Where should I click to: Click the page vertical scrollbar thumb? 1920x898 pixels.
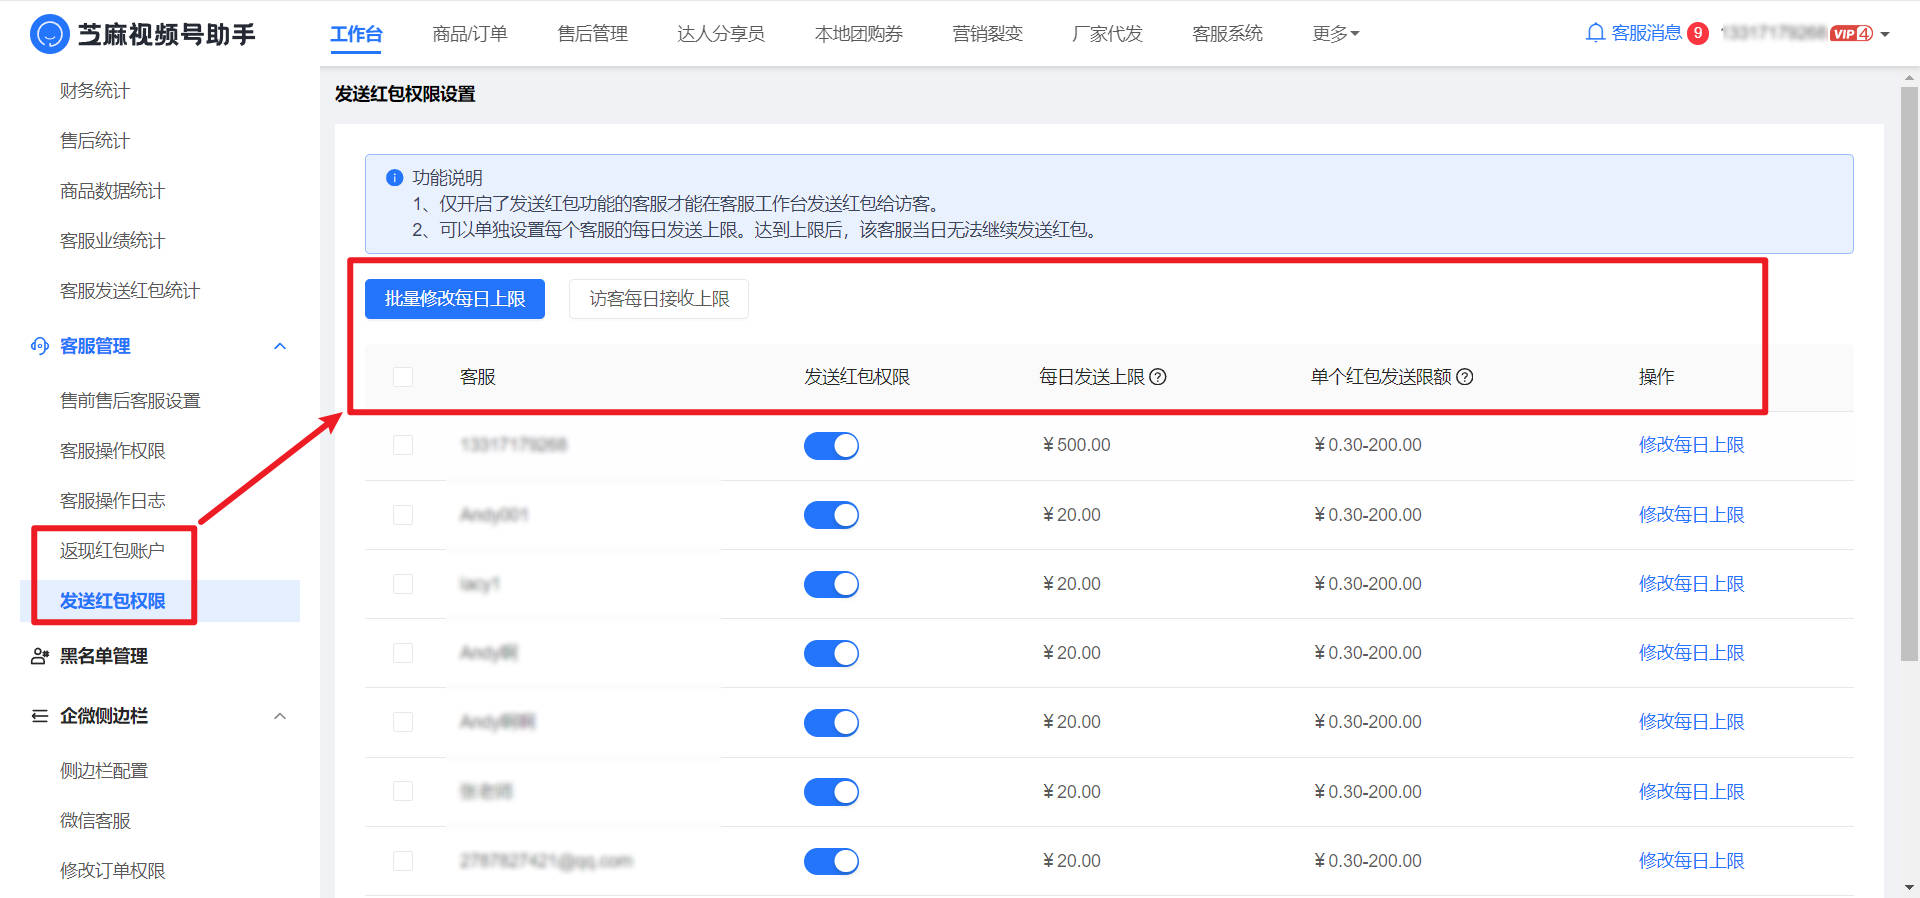tap(1909, 374)
